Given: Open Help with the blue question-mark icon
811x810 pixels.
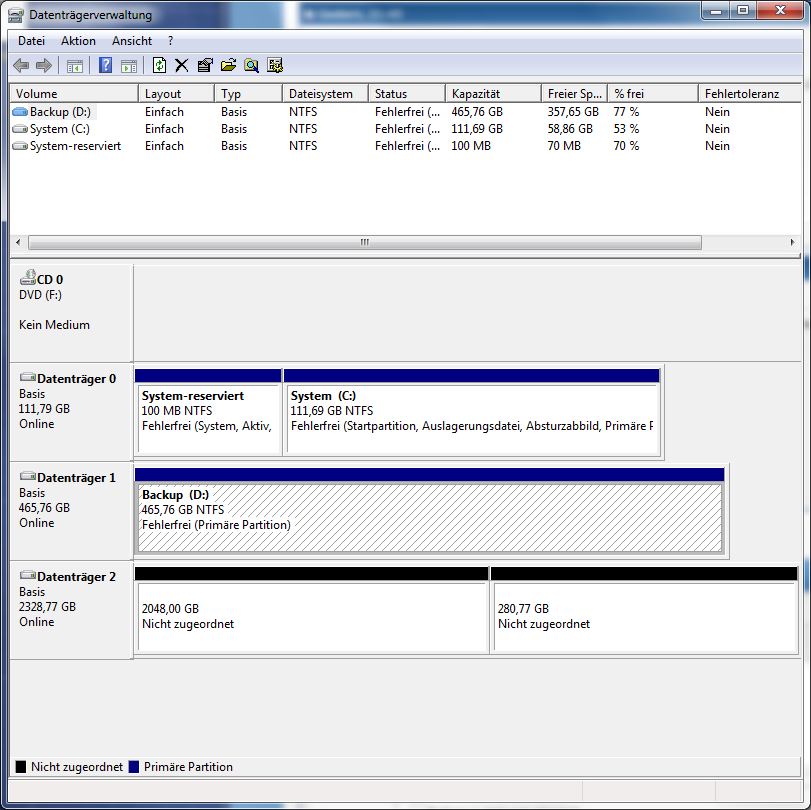Looking at the screenshot, I should point(106,65).
